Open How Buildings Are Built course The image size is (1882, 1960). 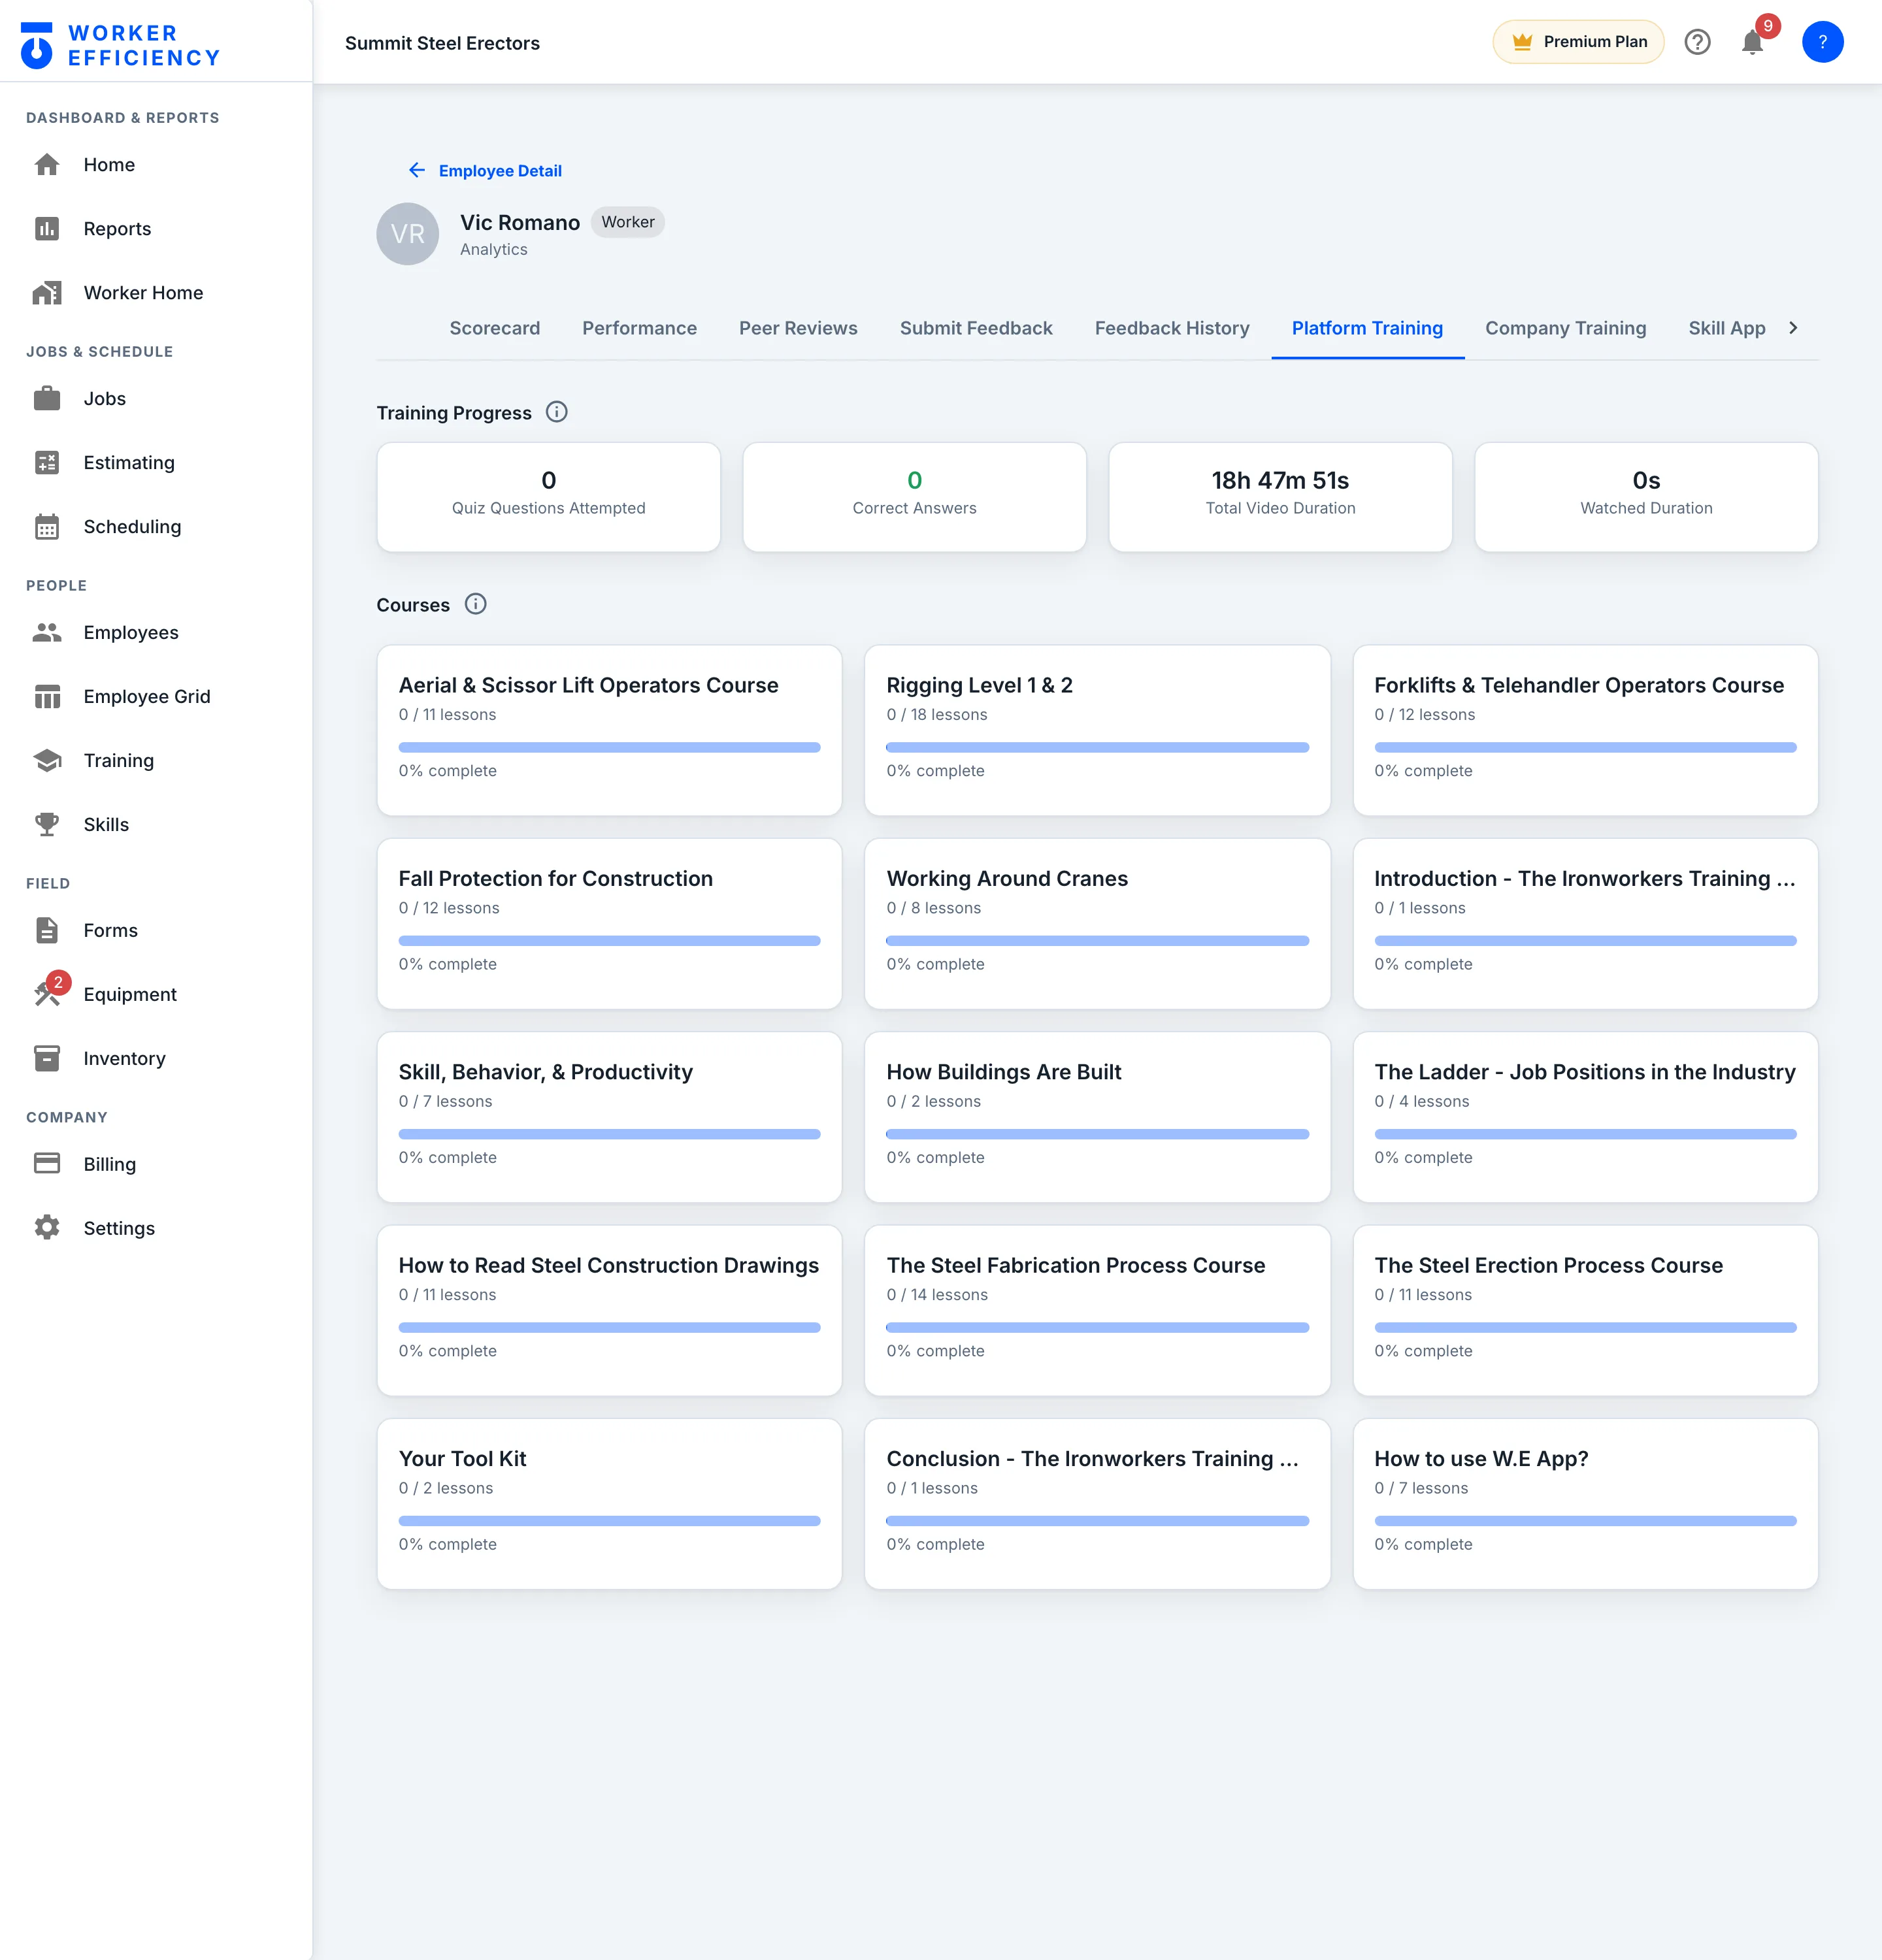click(1097, 1117)
